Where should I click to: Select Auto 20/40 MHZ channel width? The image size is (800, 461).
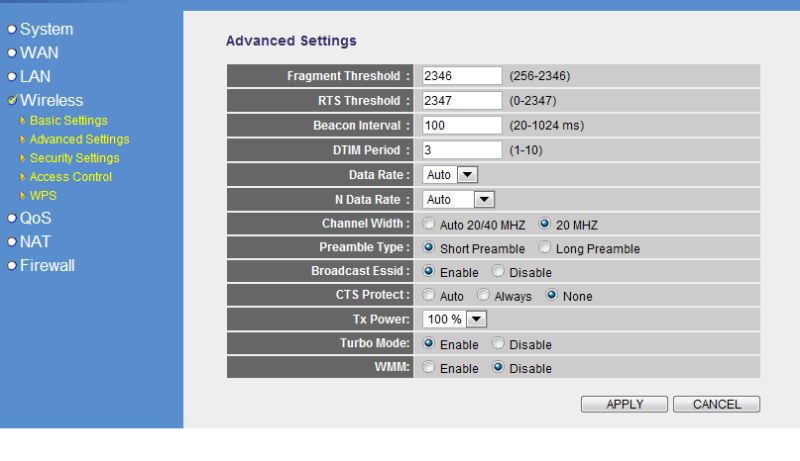pos(429,224)
